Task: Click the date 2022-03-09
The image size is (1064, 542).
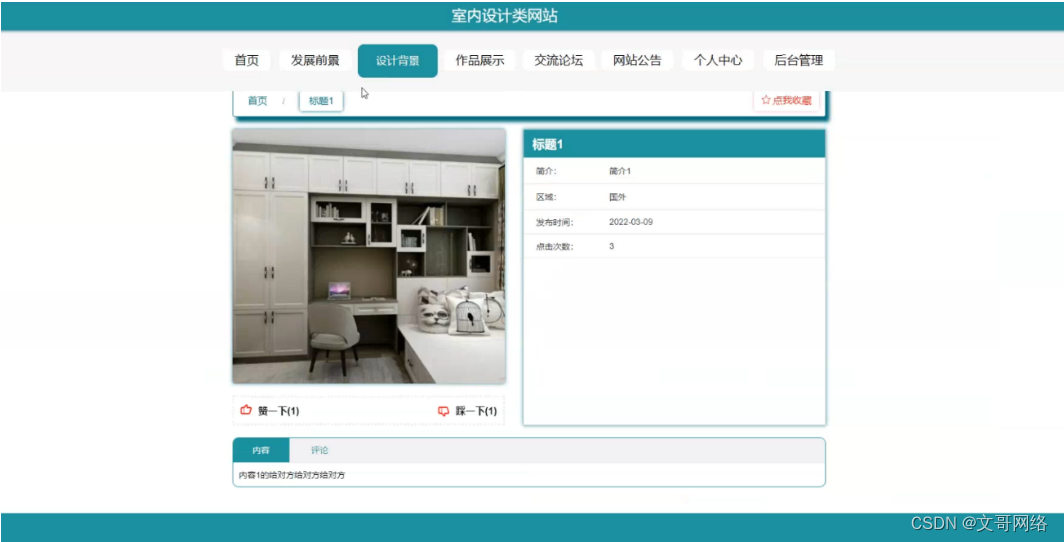Action: [631, 222]
